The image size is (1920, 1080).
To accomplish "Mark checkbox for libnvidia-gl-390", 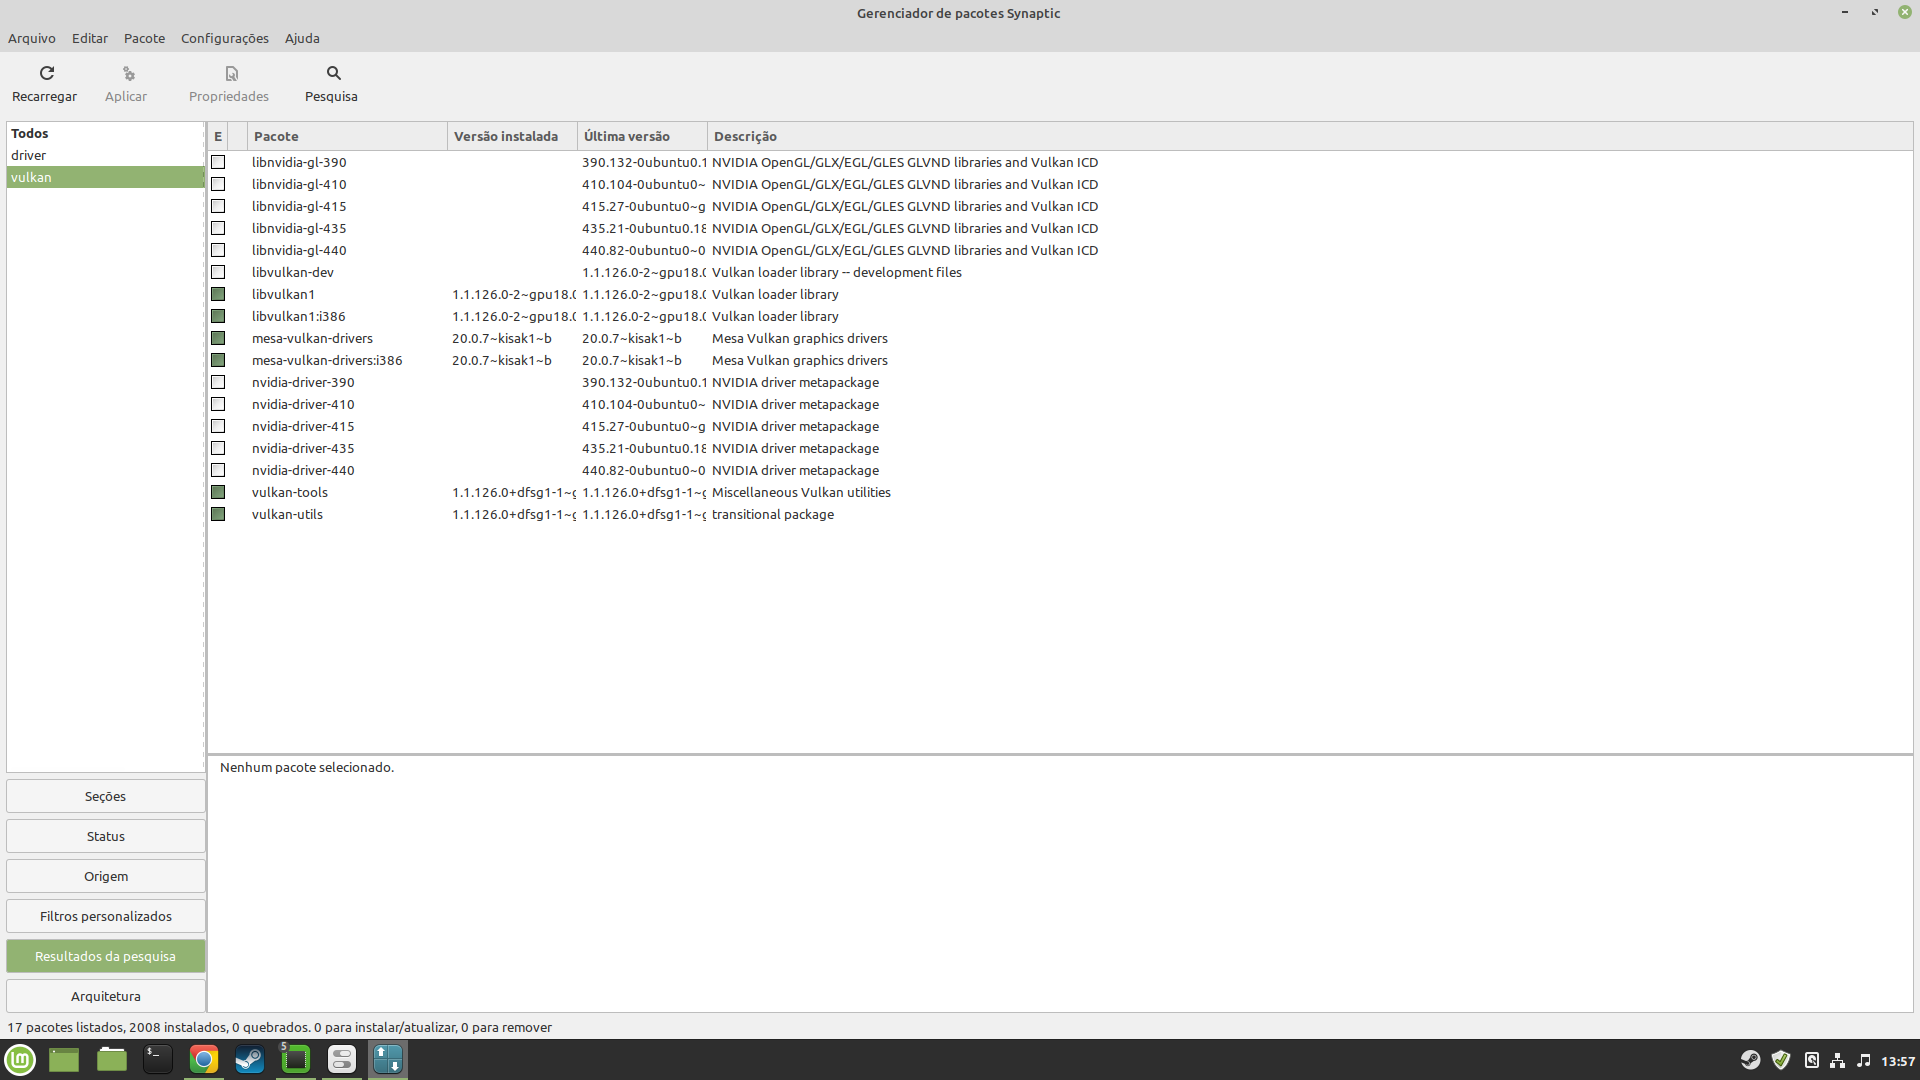I will (218, 162).
